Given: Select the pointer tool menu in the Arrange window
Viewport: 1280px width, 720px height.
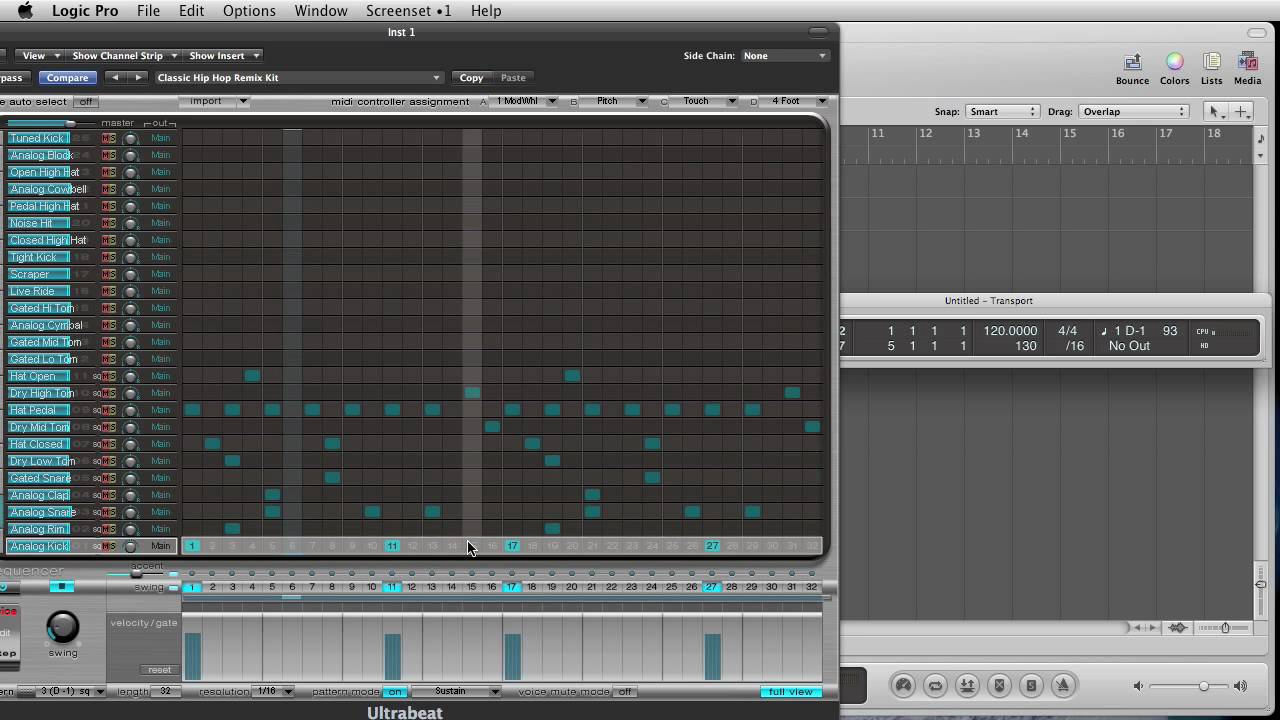Looking at the screenshot, I should click(1215, 112).
